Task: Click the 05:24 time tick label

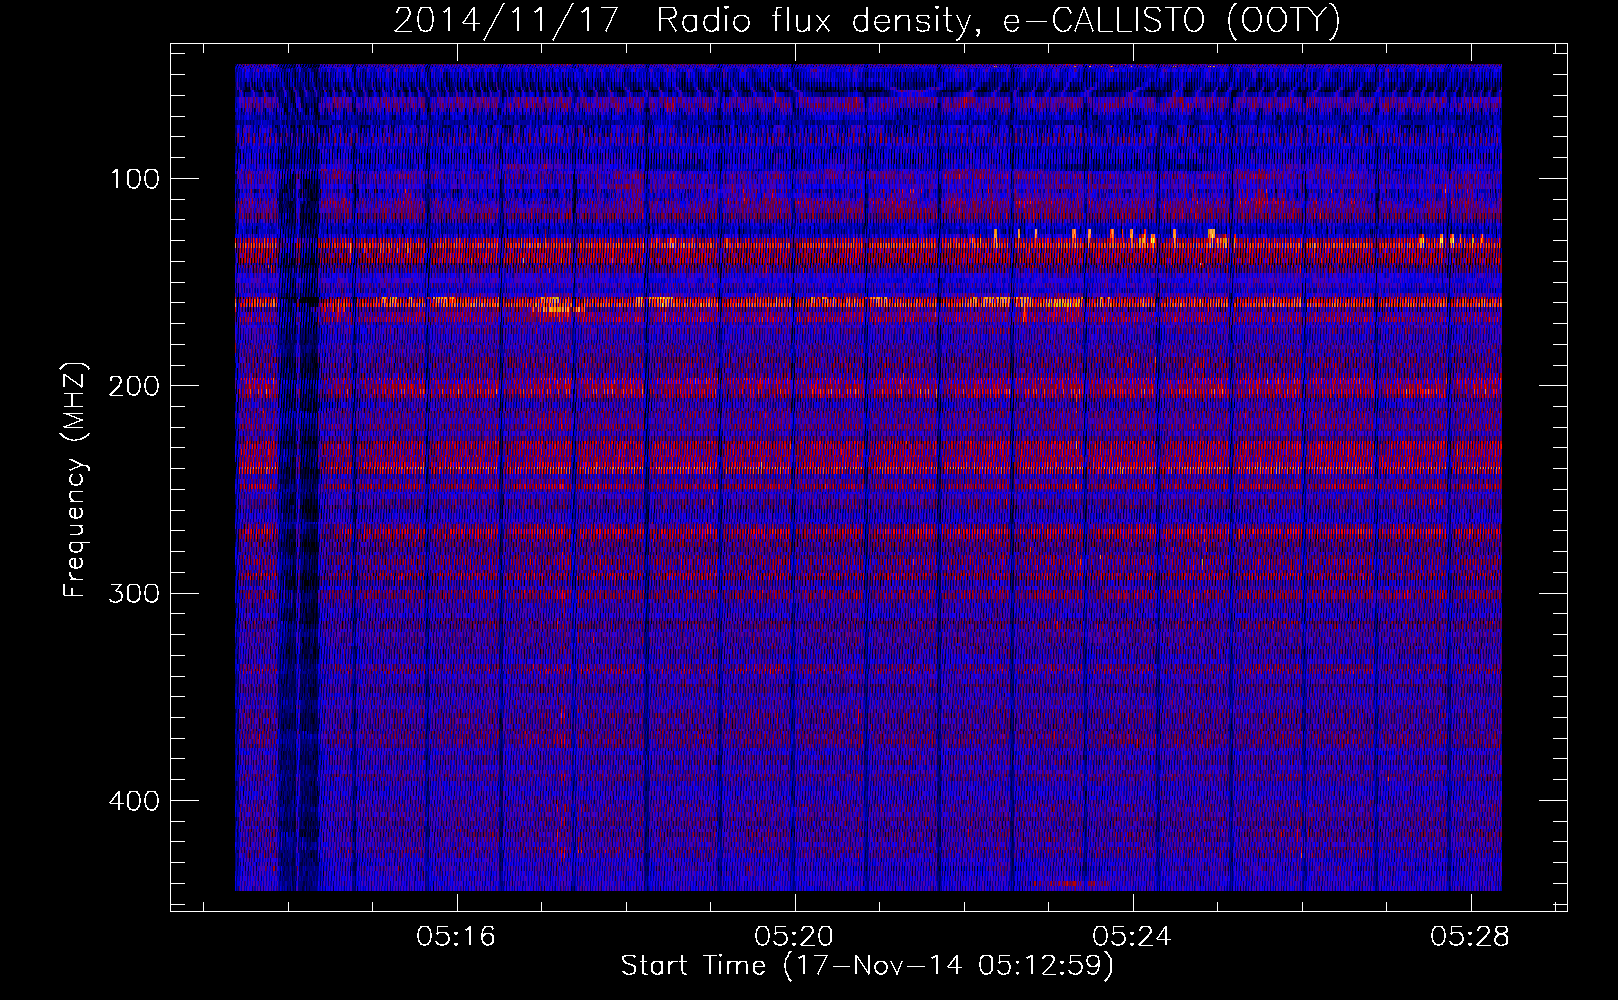Action: pyautogui.click(x=1132, y=937)
